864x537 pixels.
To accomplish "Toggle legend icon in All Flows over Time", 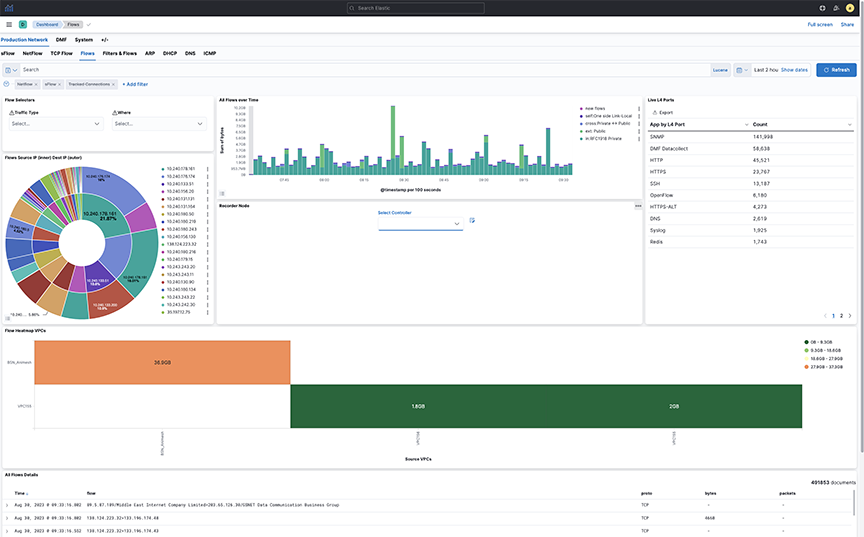I will click(x=222, y=193).
